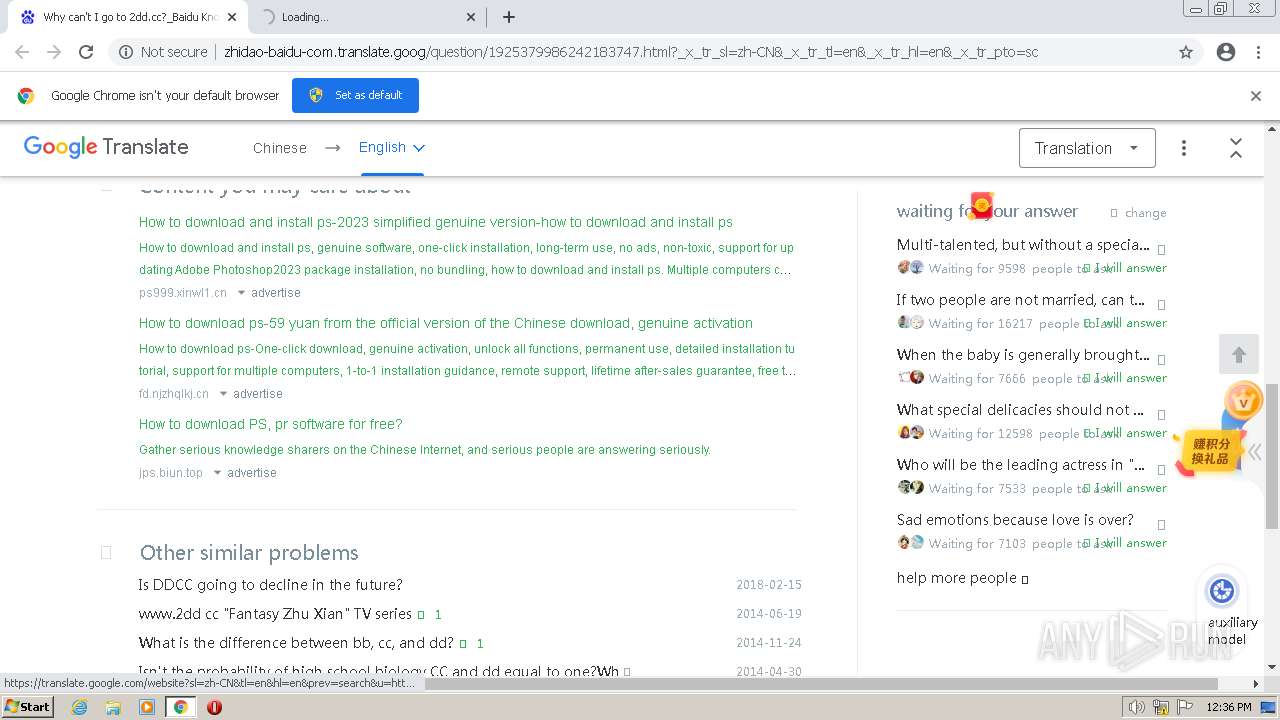Open 'How to download ps-59 yuan' link
This screenshot has width=1280, height=720.
point(446,323)
